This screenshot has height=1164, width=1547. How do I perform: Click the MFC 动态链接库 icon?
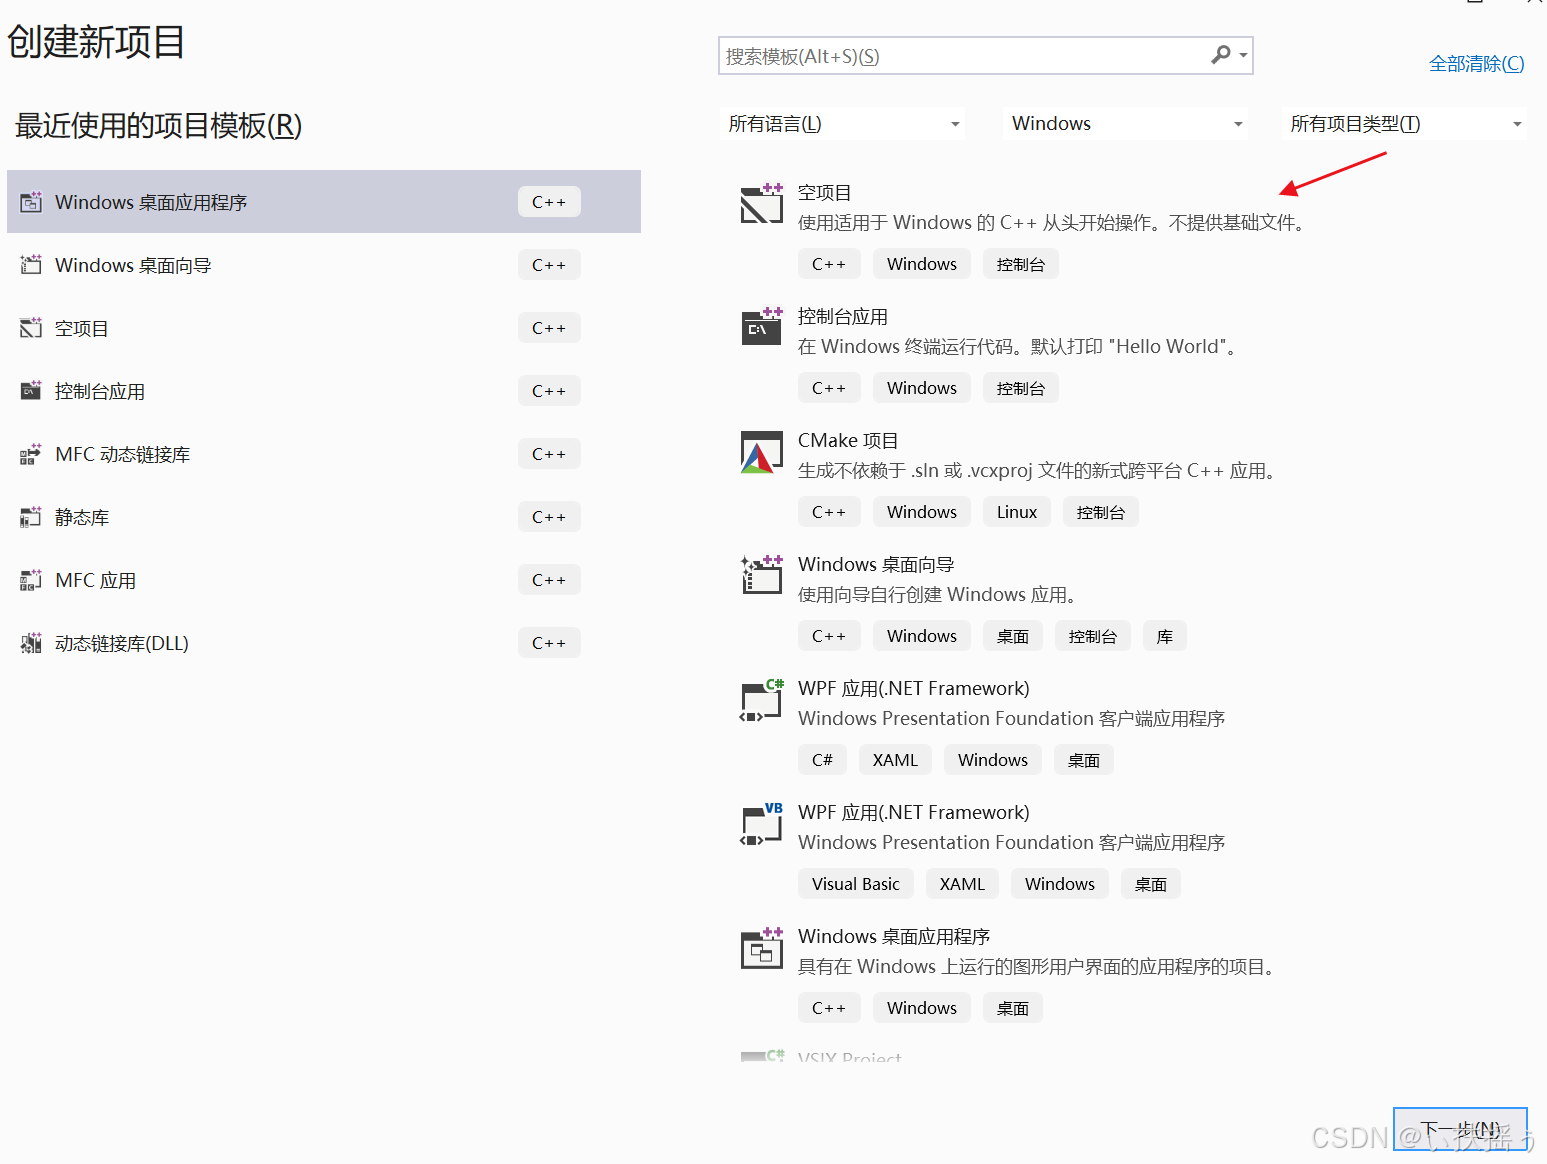[31, 454]
